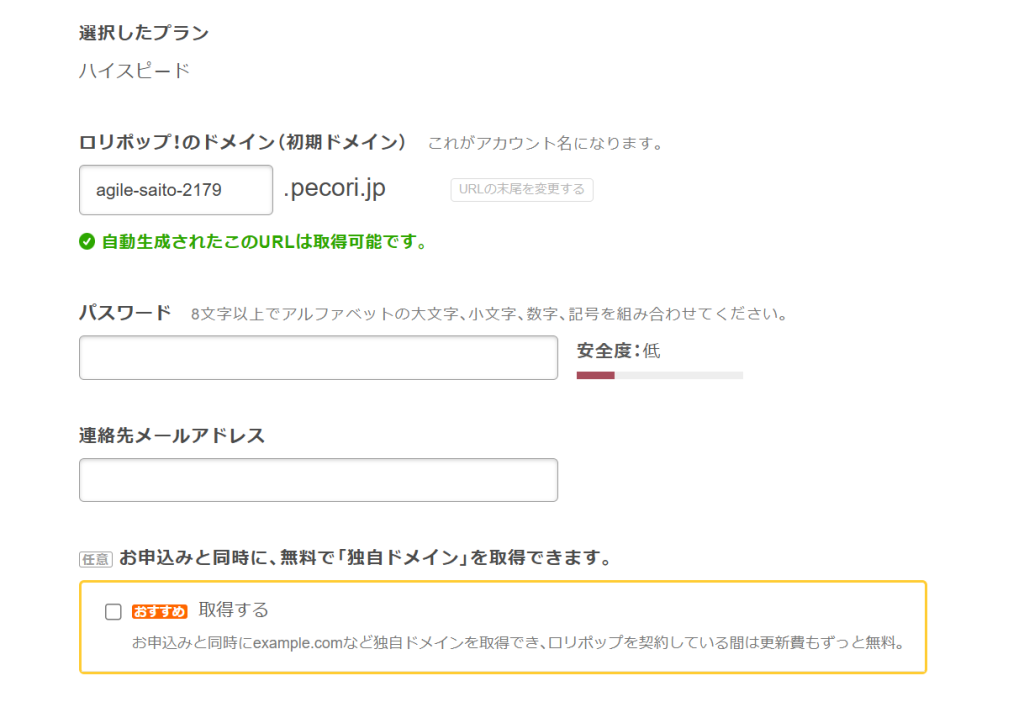Click the 連絡先メールアドレス field label

[x=172, y=436]
